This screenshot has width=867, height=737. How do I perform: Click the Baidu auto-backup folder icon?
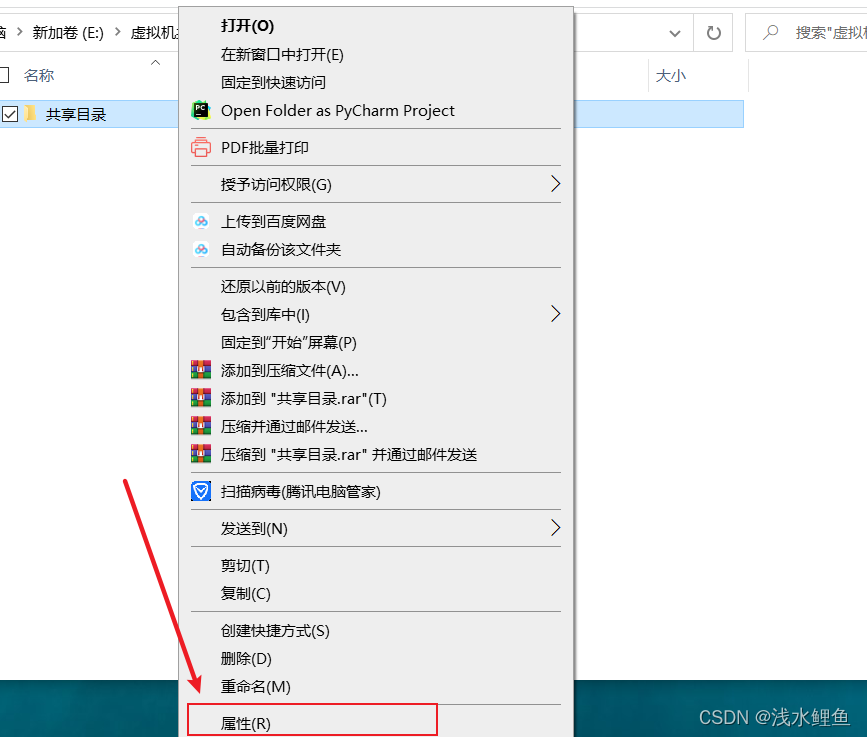[x=201, y=249]
